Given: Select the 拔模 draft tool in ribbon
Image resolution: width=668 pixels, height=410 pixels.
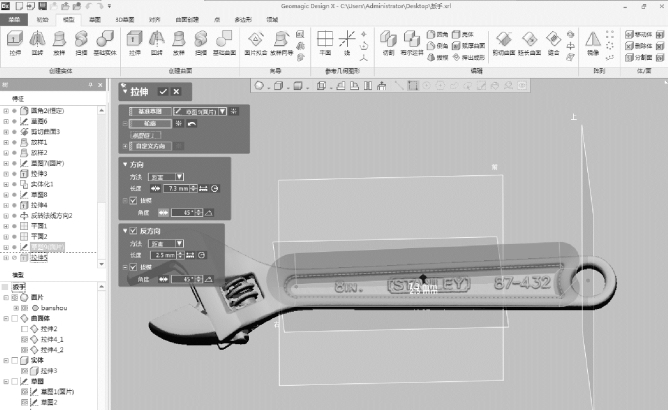Looking at the screenshot, I should click(x=437, y=57).
